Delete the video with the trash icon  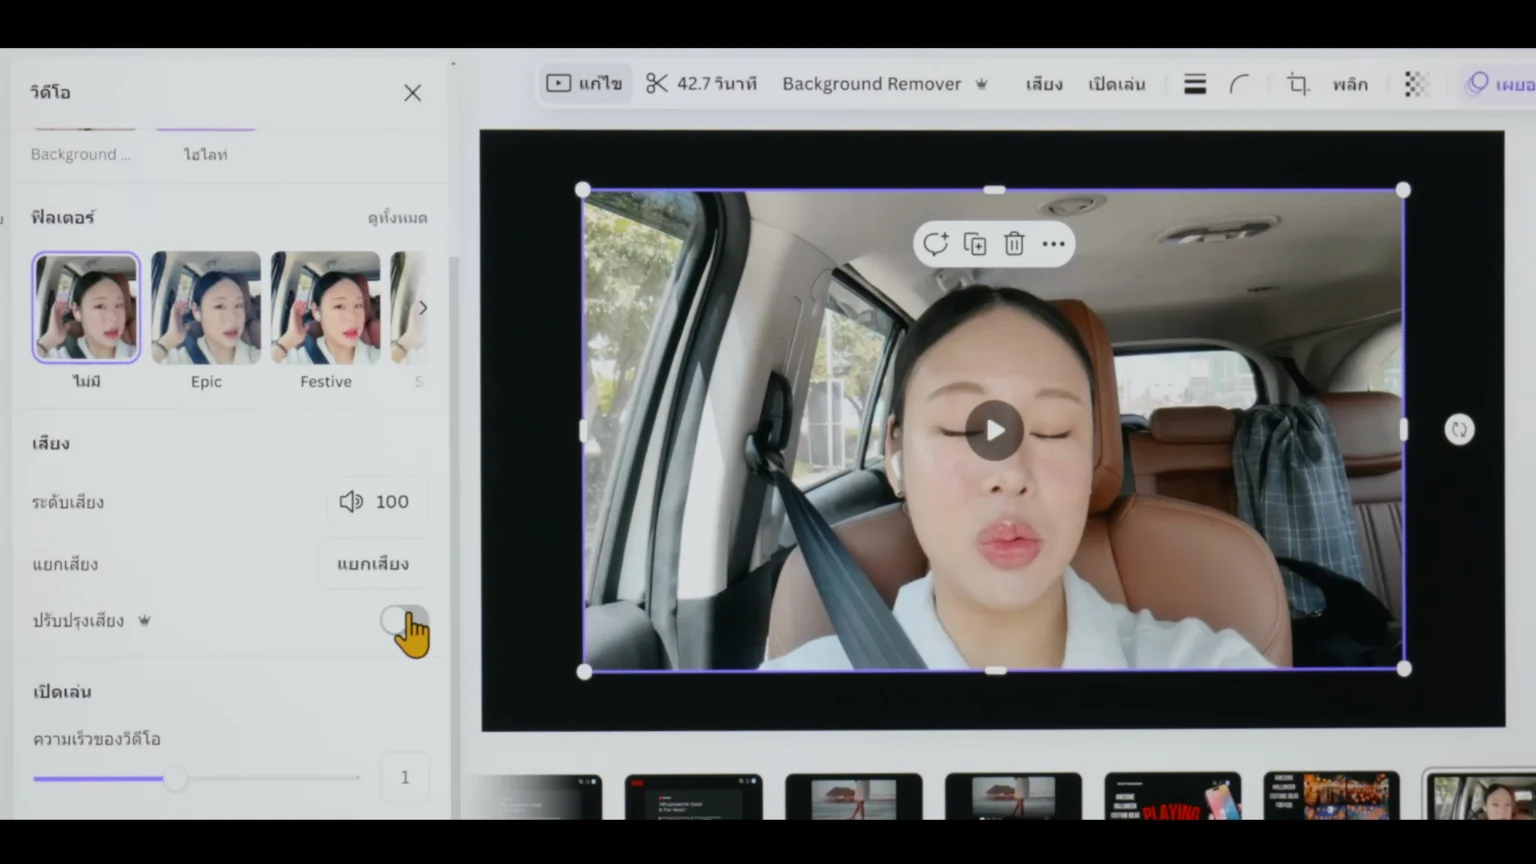point(1014,244)
